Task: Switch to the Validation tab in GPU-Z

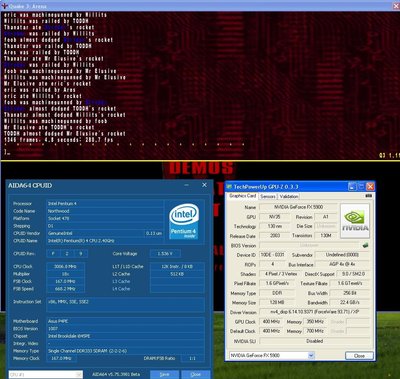Action: [289, 196]
